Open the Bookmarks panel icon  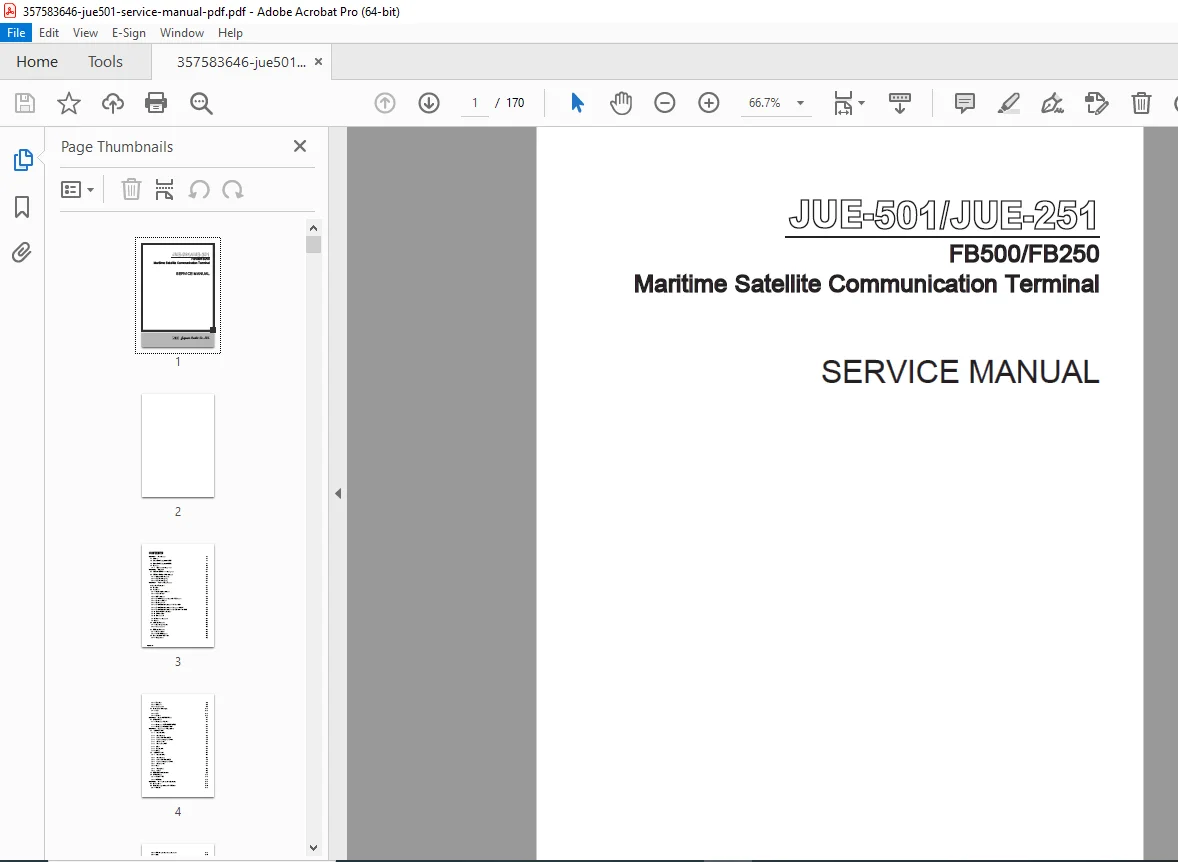pyautogui.click(x=22, y=207)
